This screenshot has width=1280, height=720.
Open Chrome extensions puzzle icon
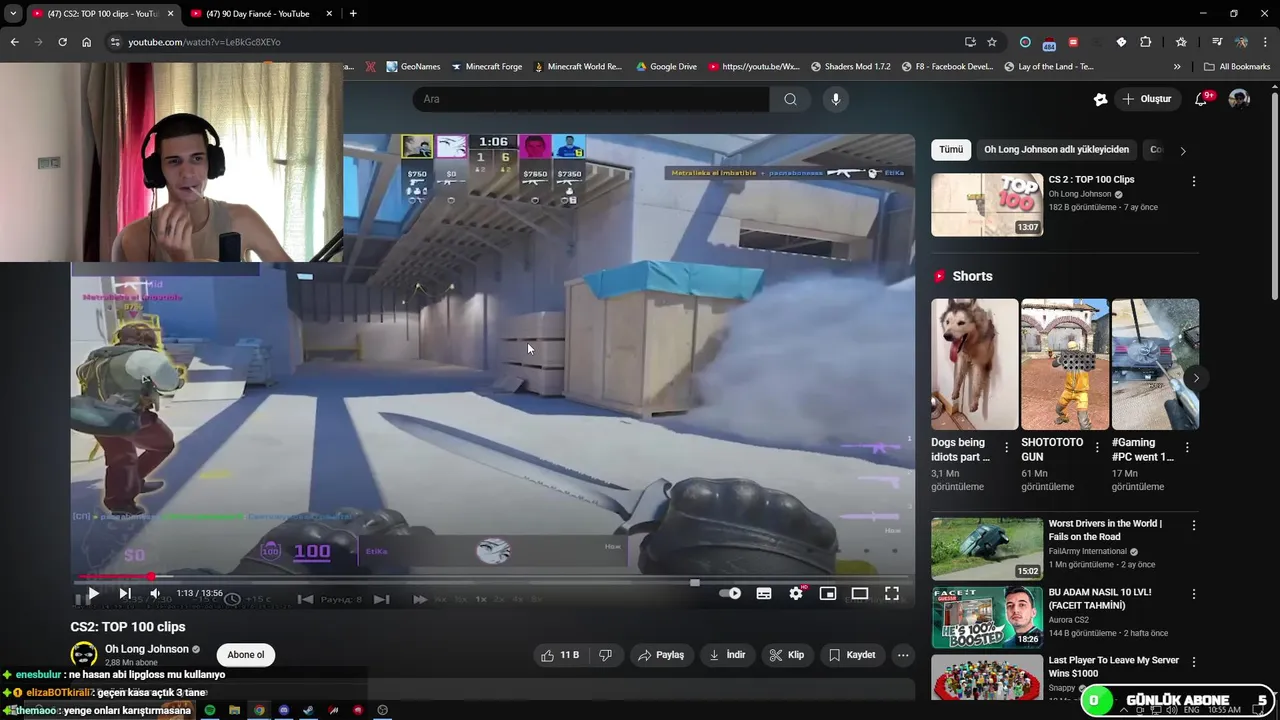click(x=1146, y=42)
